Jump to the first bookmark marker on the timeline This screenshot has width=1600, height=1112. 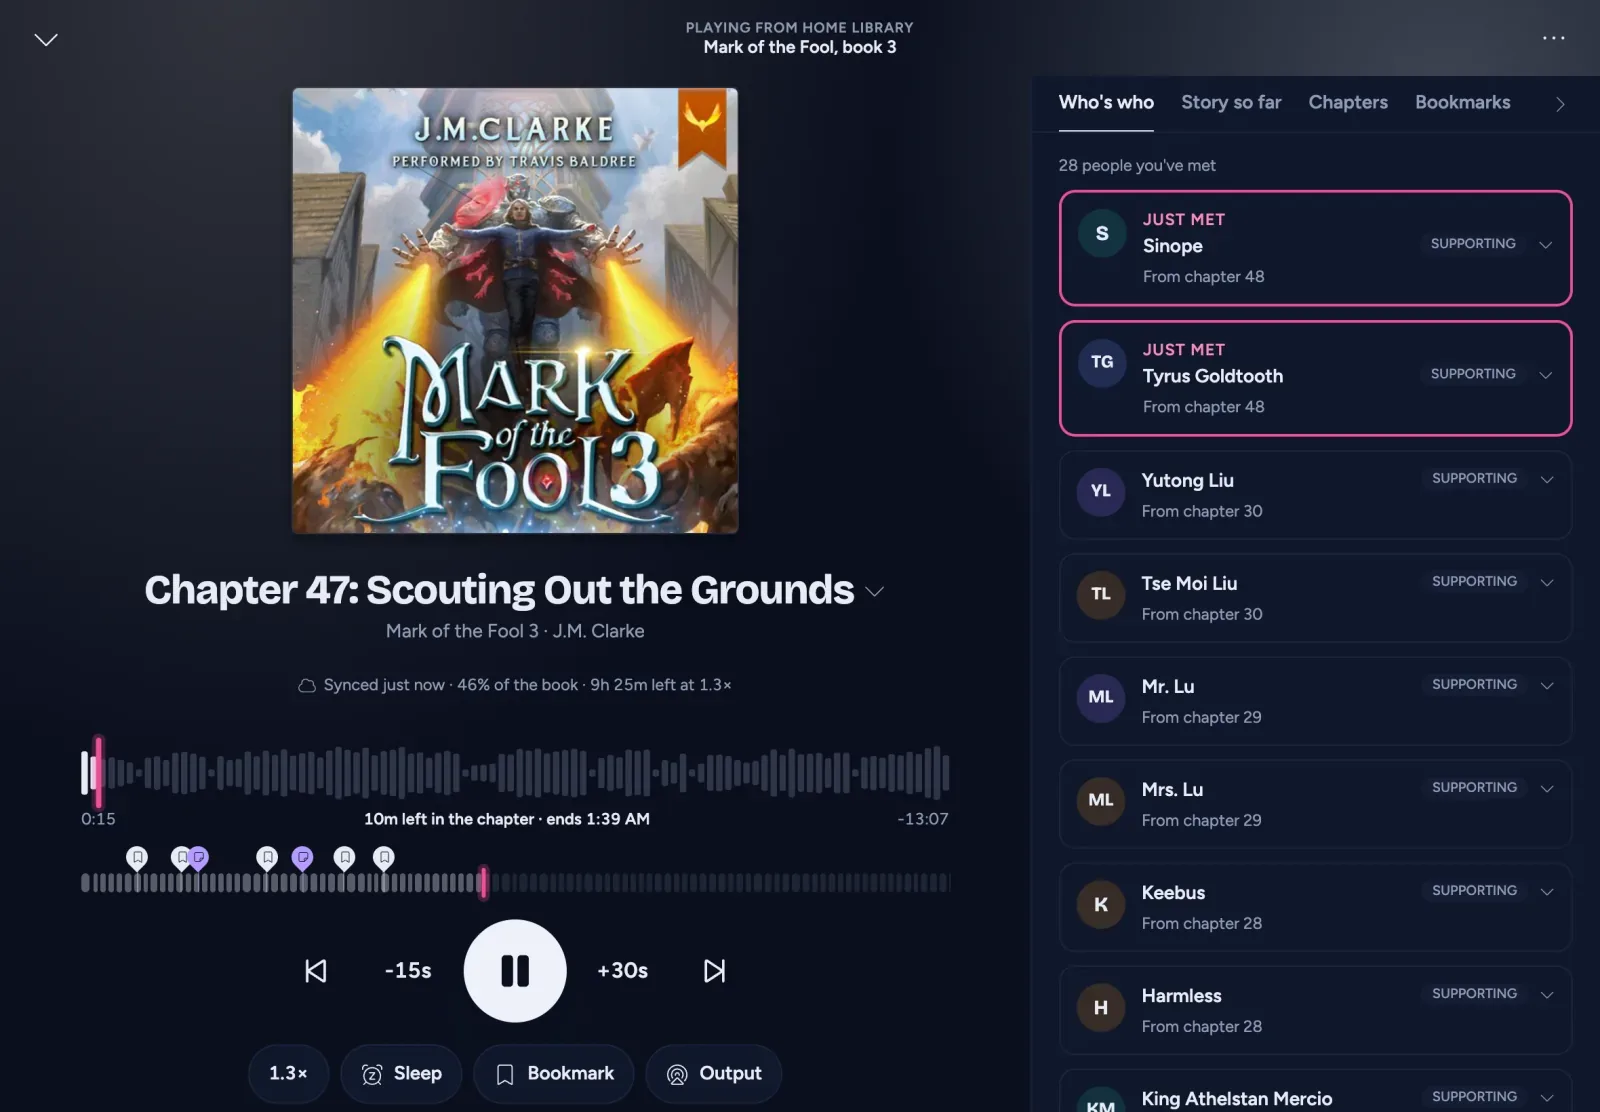point(137,858)
